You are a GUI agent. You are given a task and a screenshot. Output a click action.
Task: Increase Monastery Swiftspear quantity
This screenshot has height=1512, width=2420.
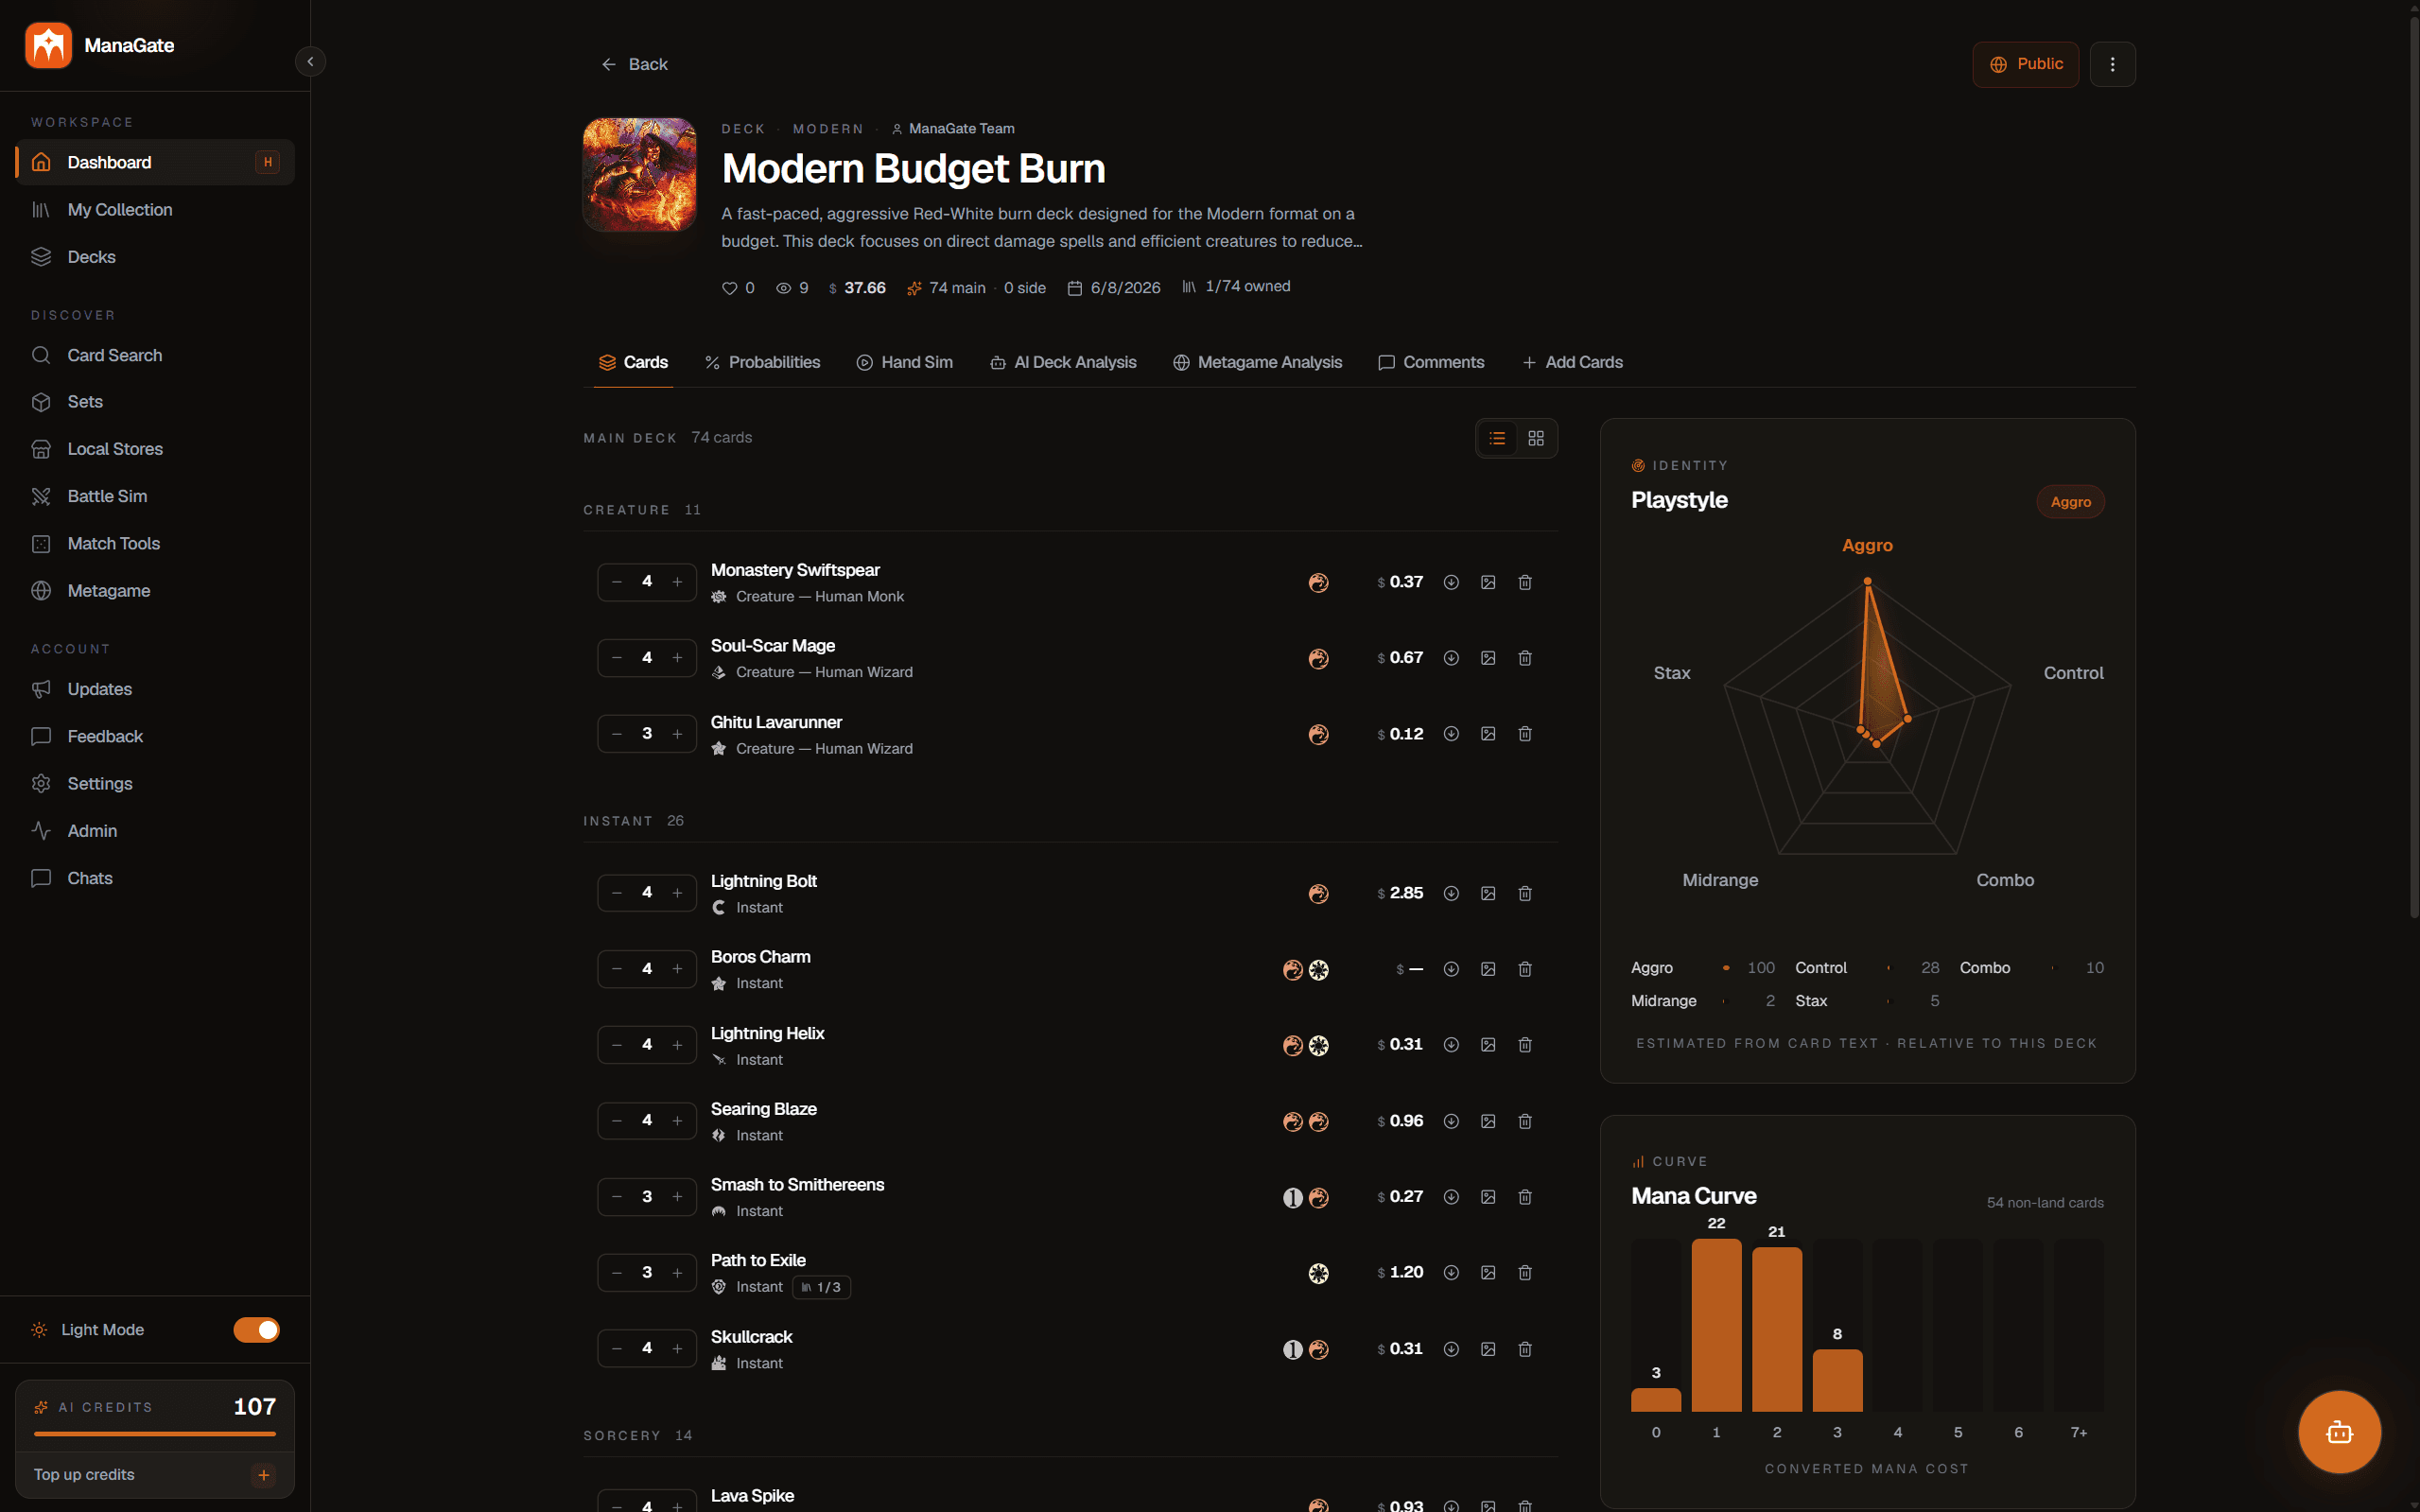(677, 582)
